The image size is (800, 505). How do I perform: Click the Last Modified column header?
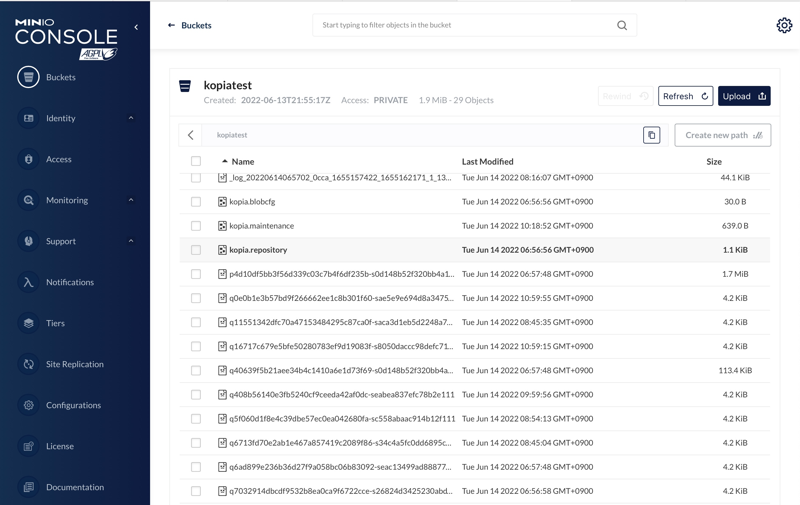(487, 161)
